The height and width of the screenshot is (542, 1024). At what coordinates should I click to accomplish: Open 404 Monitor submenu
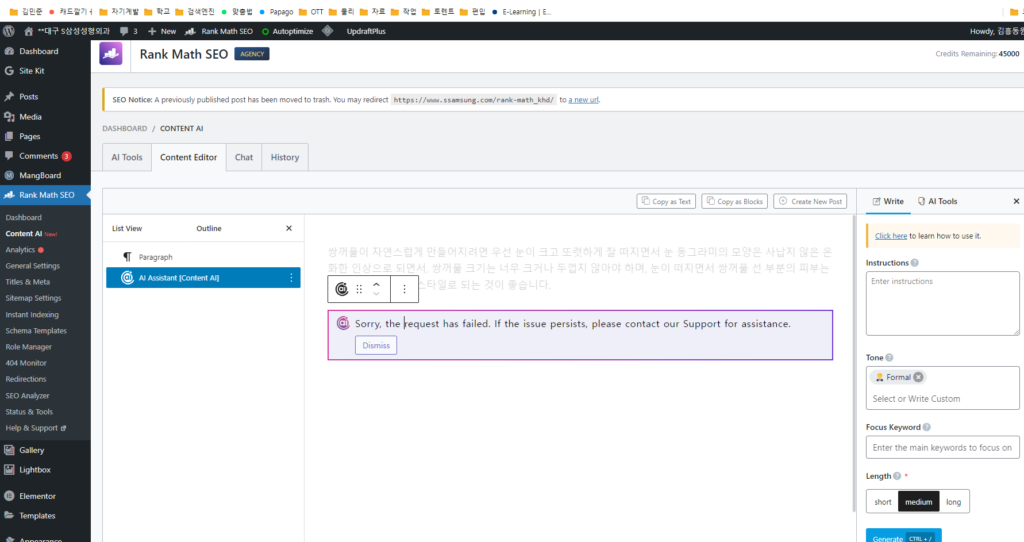26,363
